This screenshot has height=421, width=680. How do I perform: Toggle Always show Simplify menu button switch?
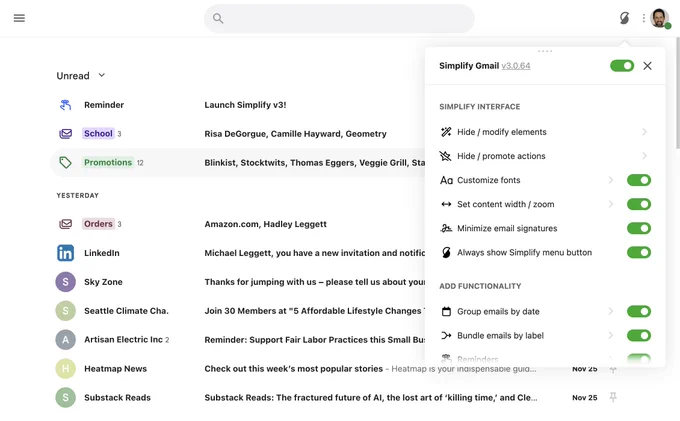tap(639, 252)
